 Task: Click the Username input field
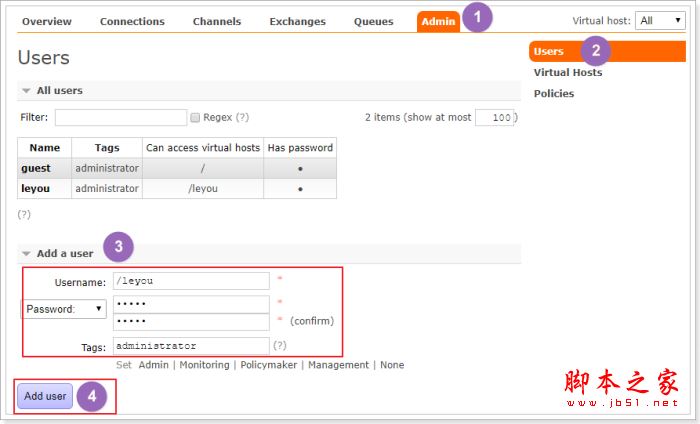tap(191, 281)
